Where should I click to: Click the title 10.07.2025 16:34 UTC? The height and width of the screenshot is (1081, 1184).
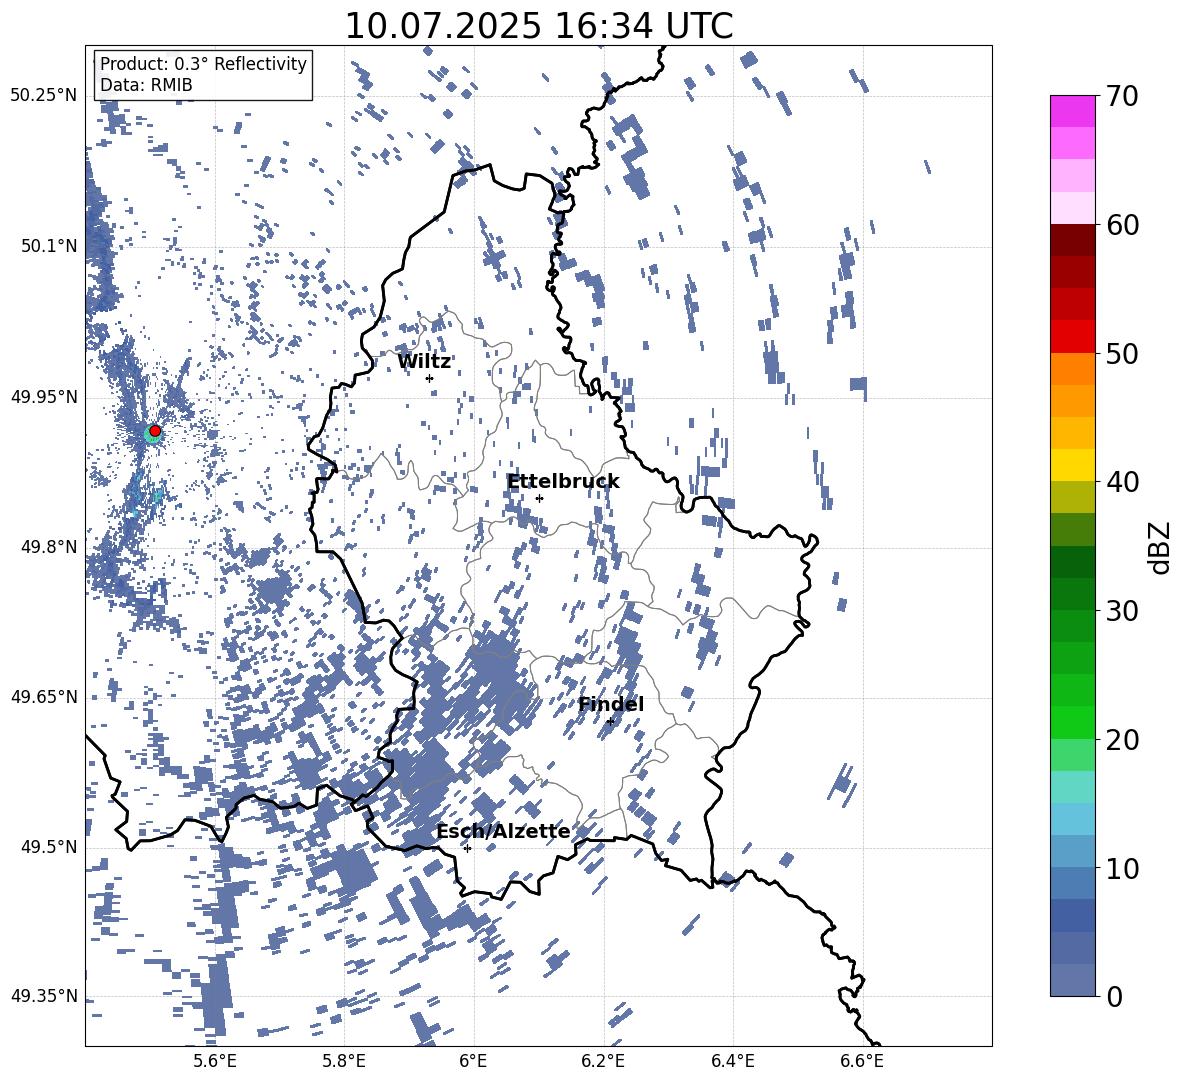point(539,26)
